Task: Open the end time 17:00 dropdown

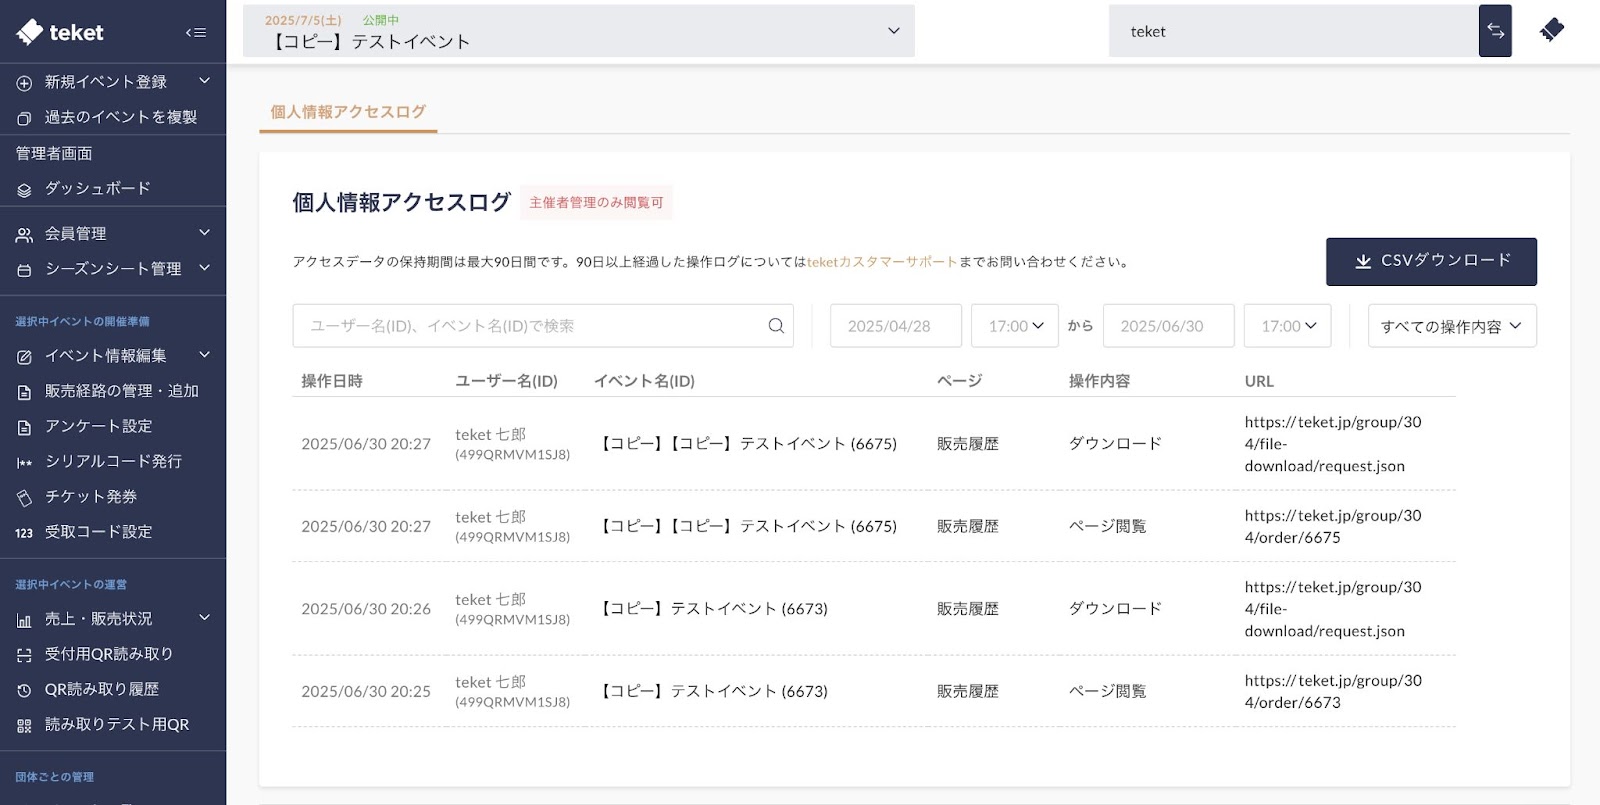Action: pos(1288,326)
